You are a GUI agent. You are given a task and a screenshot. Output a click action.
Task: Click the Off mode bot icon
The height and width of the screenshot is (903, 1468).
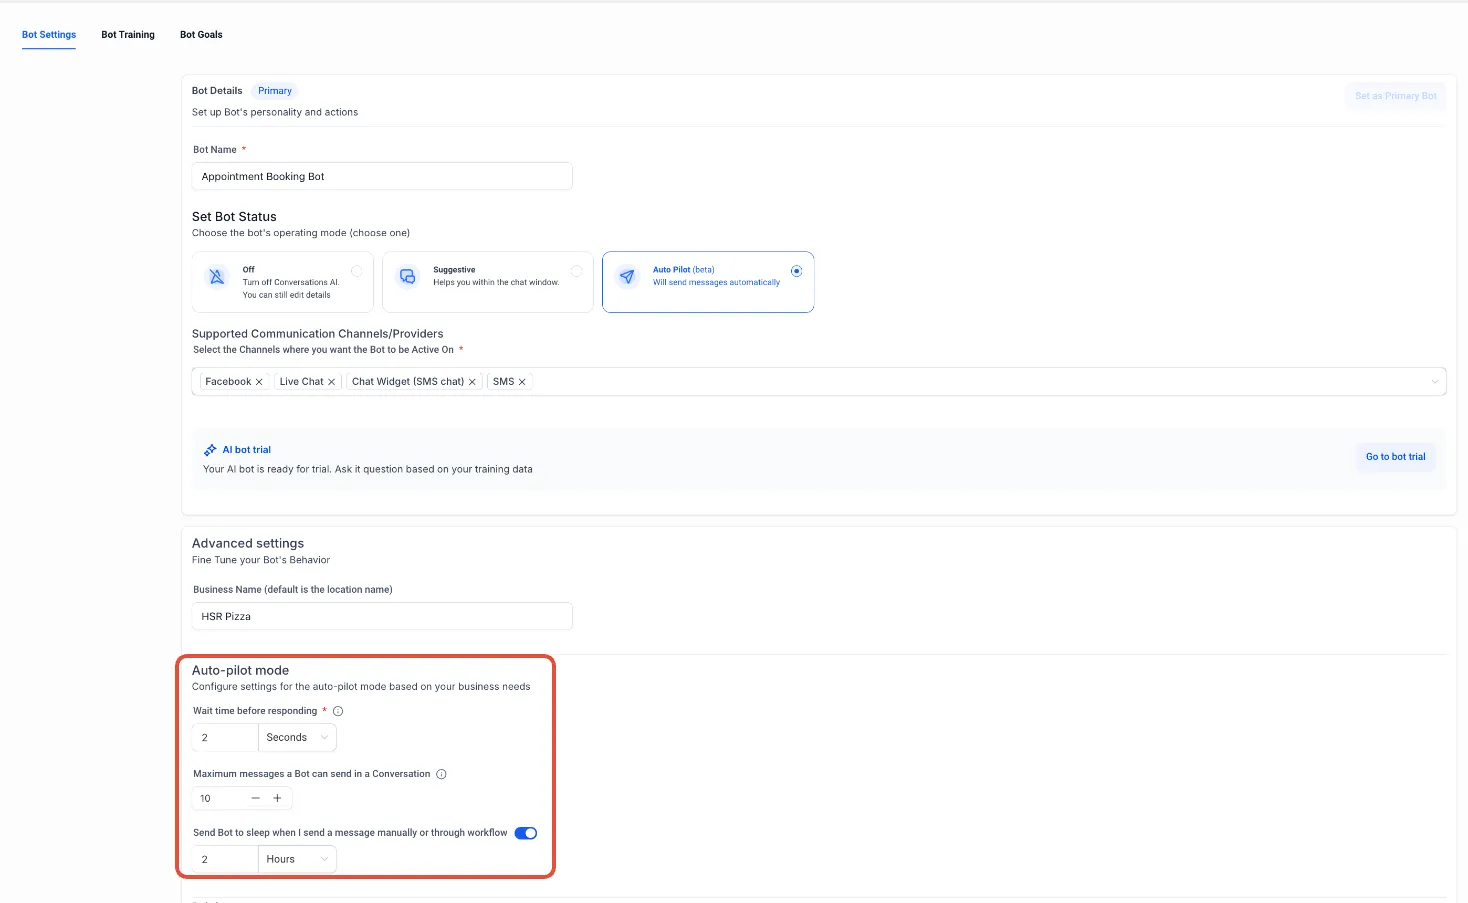click(x=217, y=277)
